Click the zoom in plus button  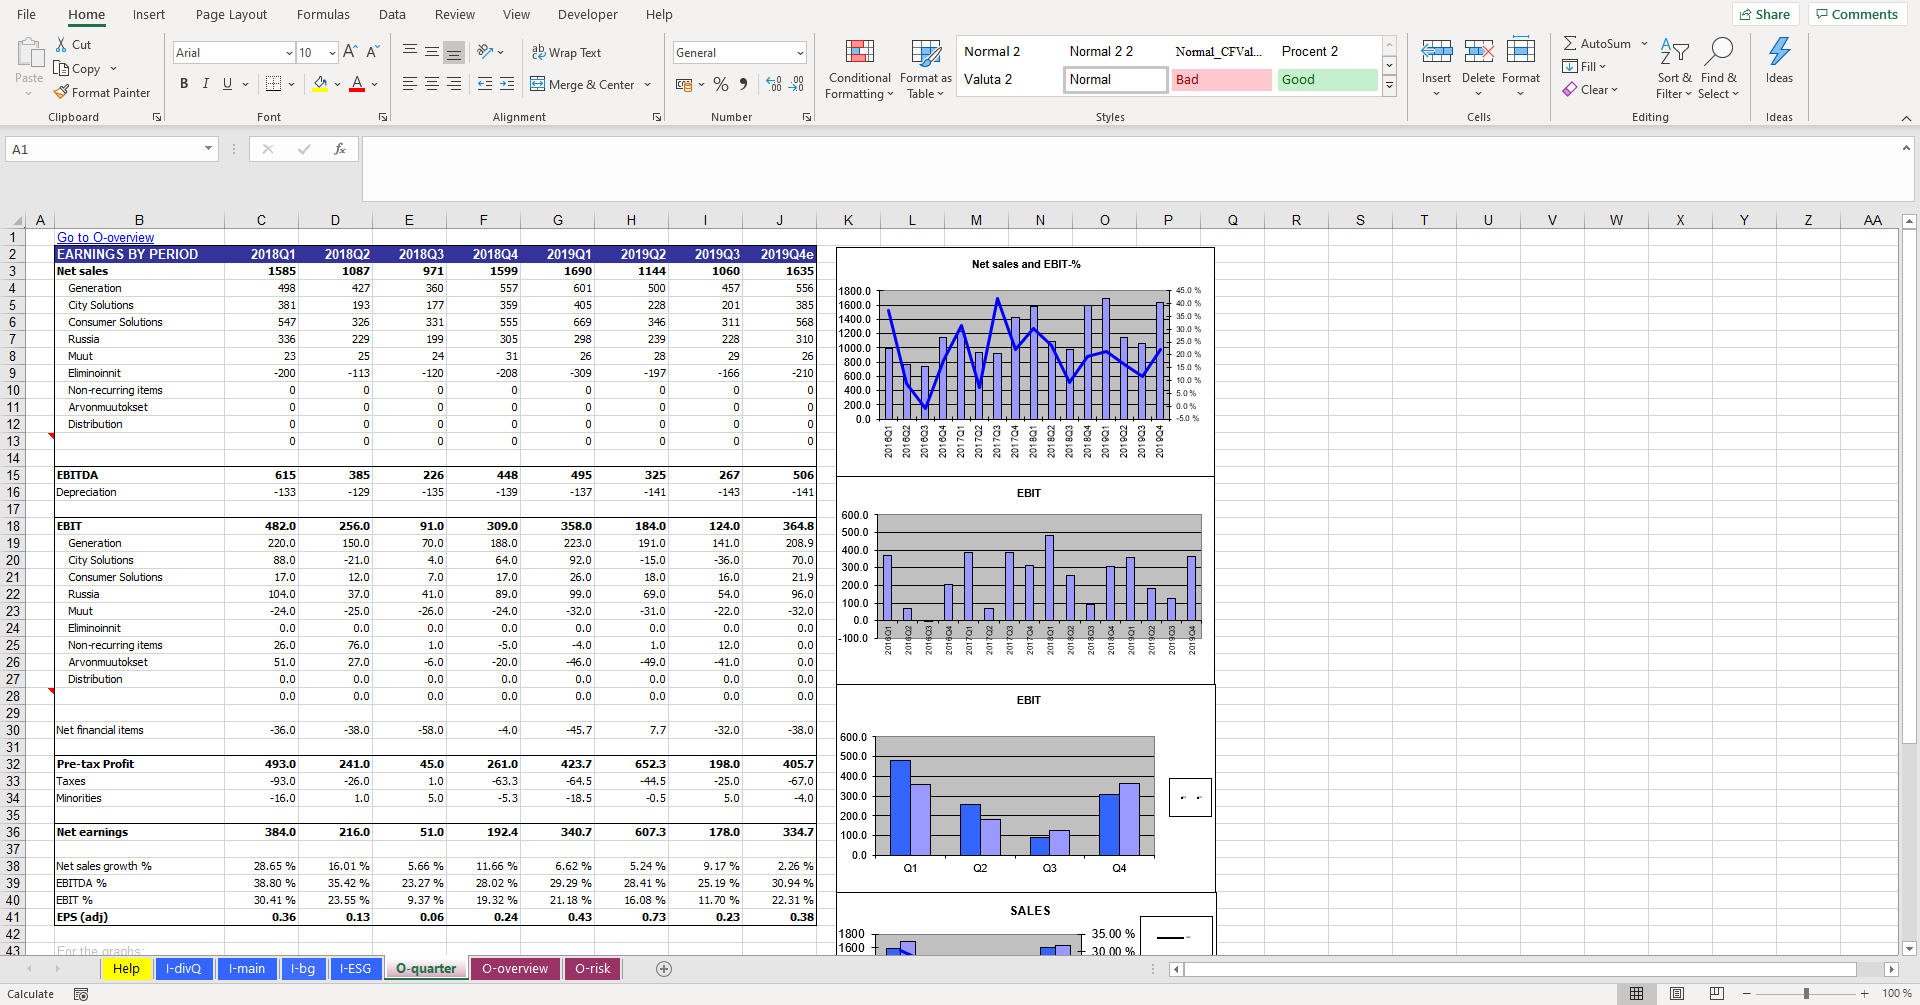(1864, 993)
